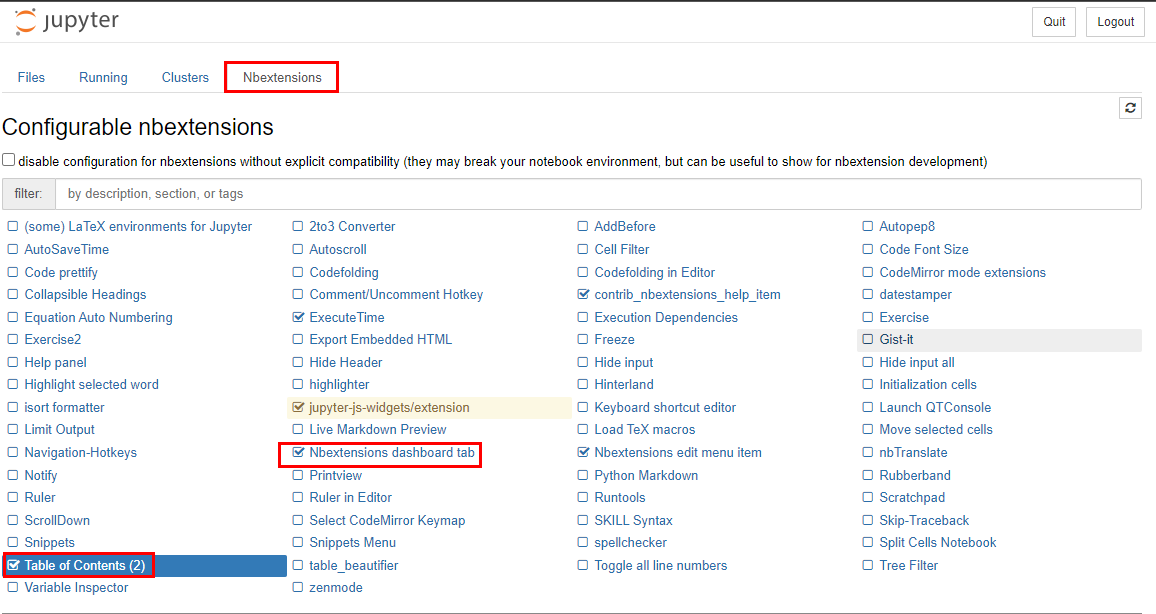Open the Autoscroll extension entry
The width and height of the screenshot is (1156, 614).
pos(338,249)
